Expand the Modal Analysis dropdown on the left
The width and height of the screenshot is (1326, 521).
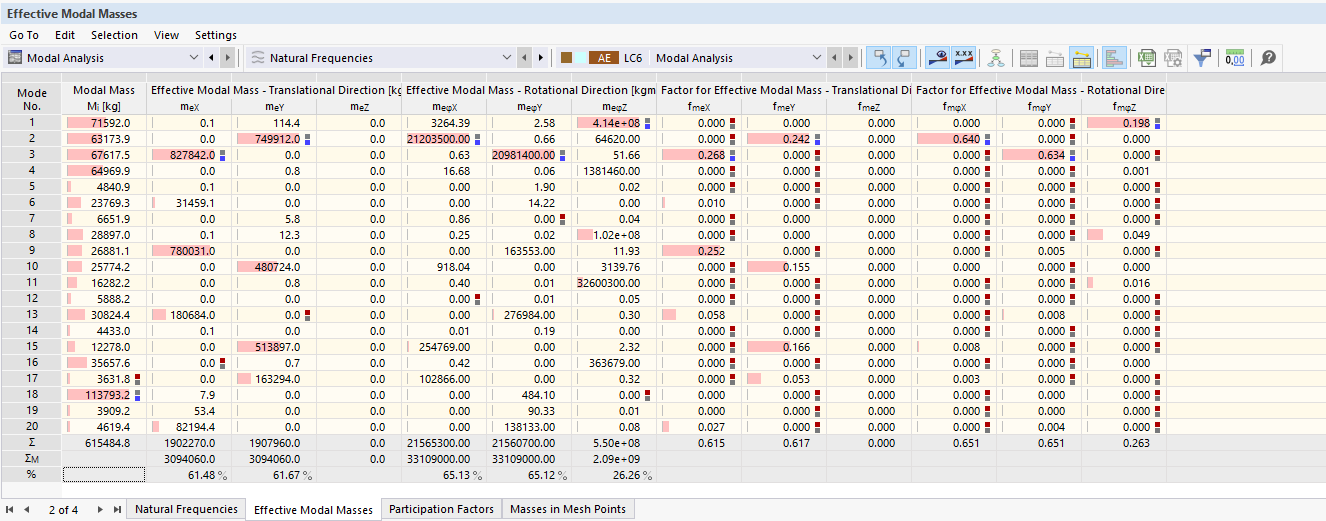[x=194, y=58]
